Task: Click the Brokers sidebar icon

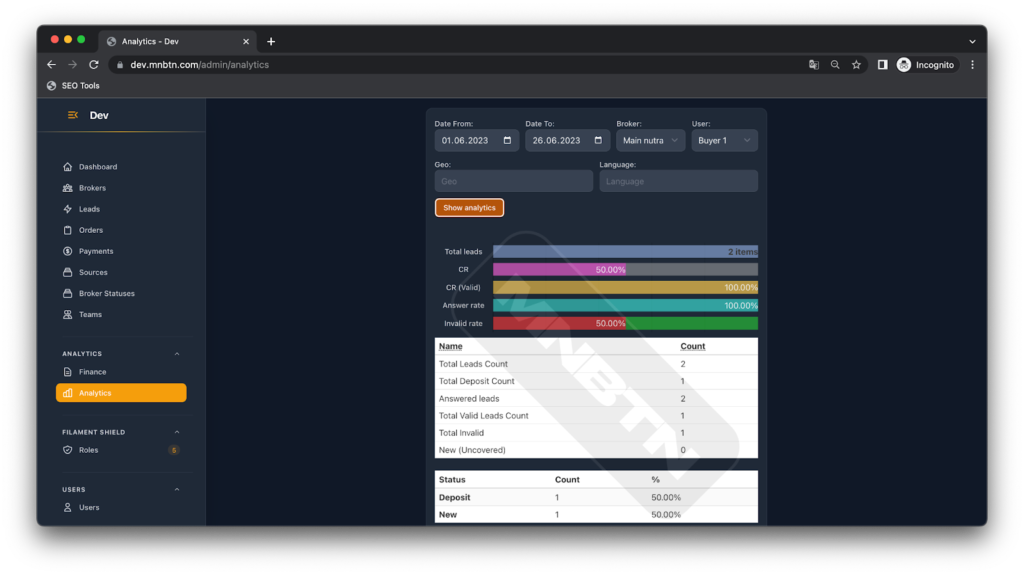Action: click(x=68, y=188)
